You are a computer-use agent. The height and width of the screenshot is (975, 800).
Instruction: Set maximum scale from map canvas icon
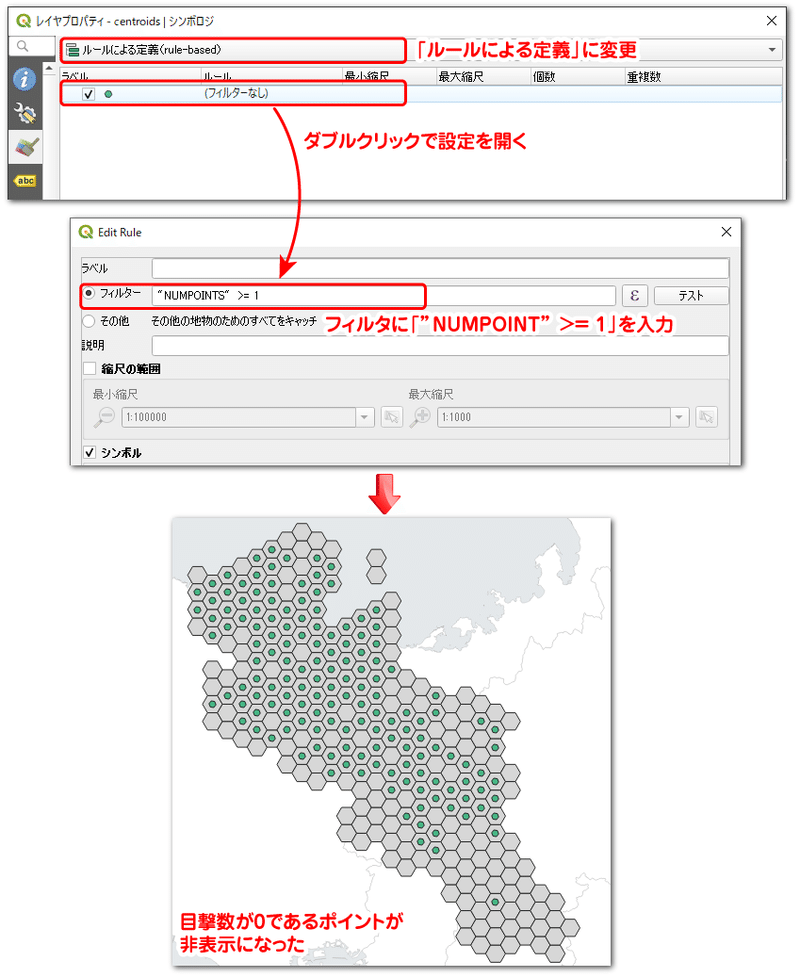(707, 417)
